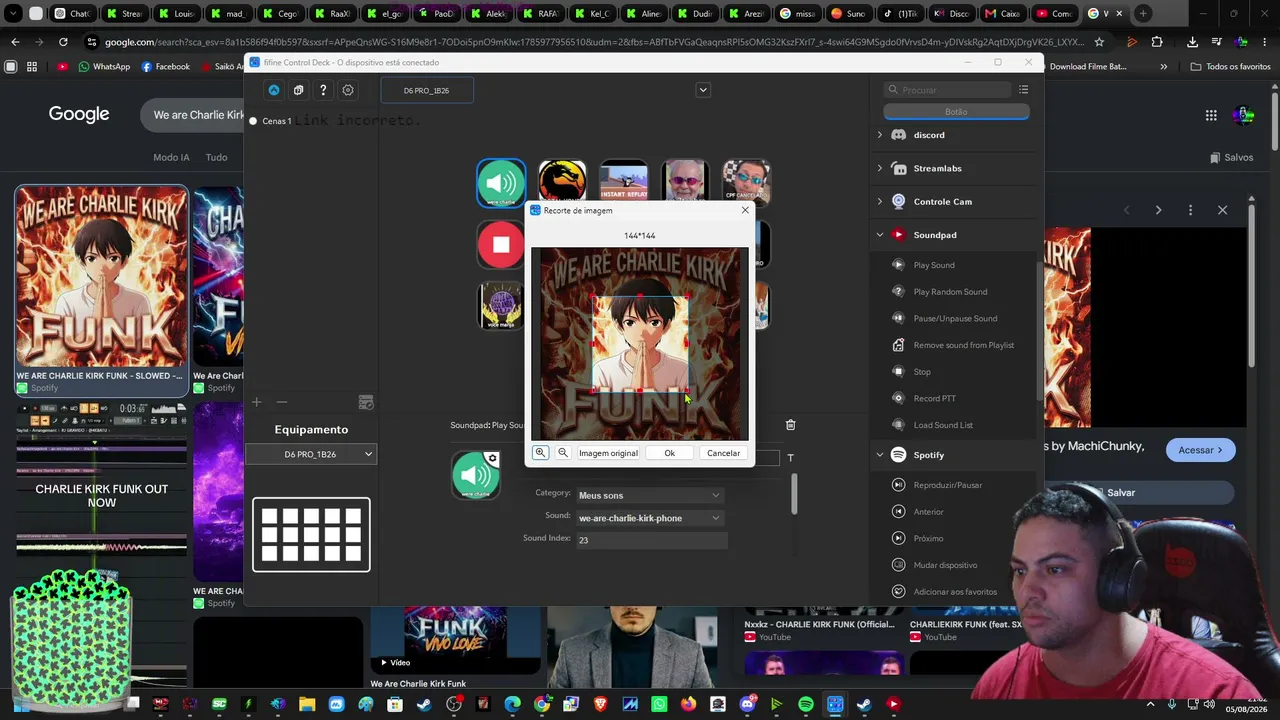Open the WhatsApp bookmark
Viewport: 1280px width, 720px height.
104,67
